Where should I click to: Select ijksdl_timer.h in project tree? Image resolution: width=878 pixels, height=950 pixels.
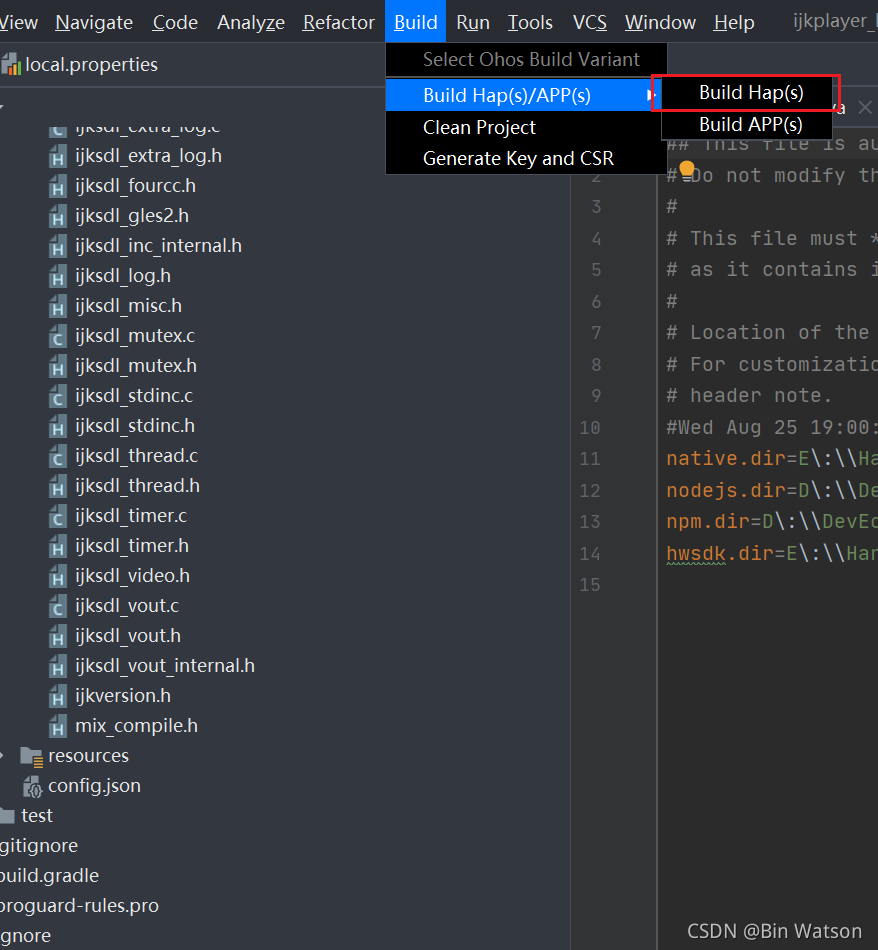click(x=132, y=545)
